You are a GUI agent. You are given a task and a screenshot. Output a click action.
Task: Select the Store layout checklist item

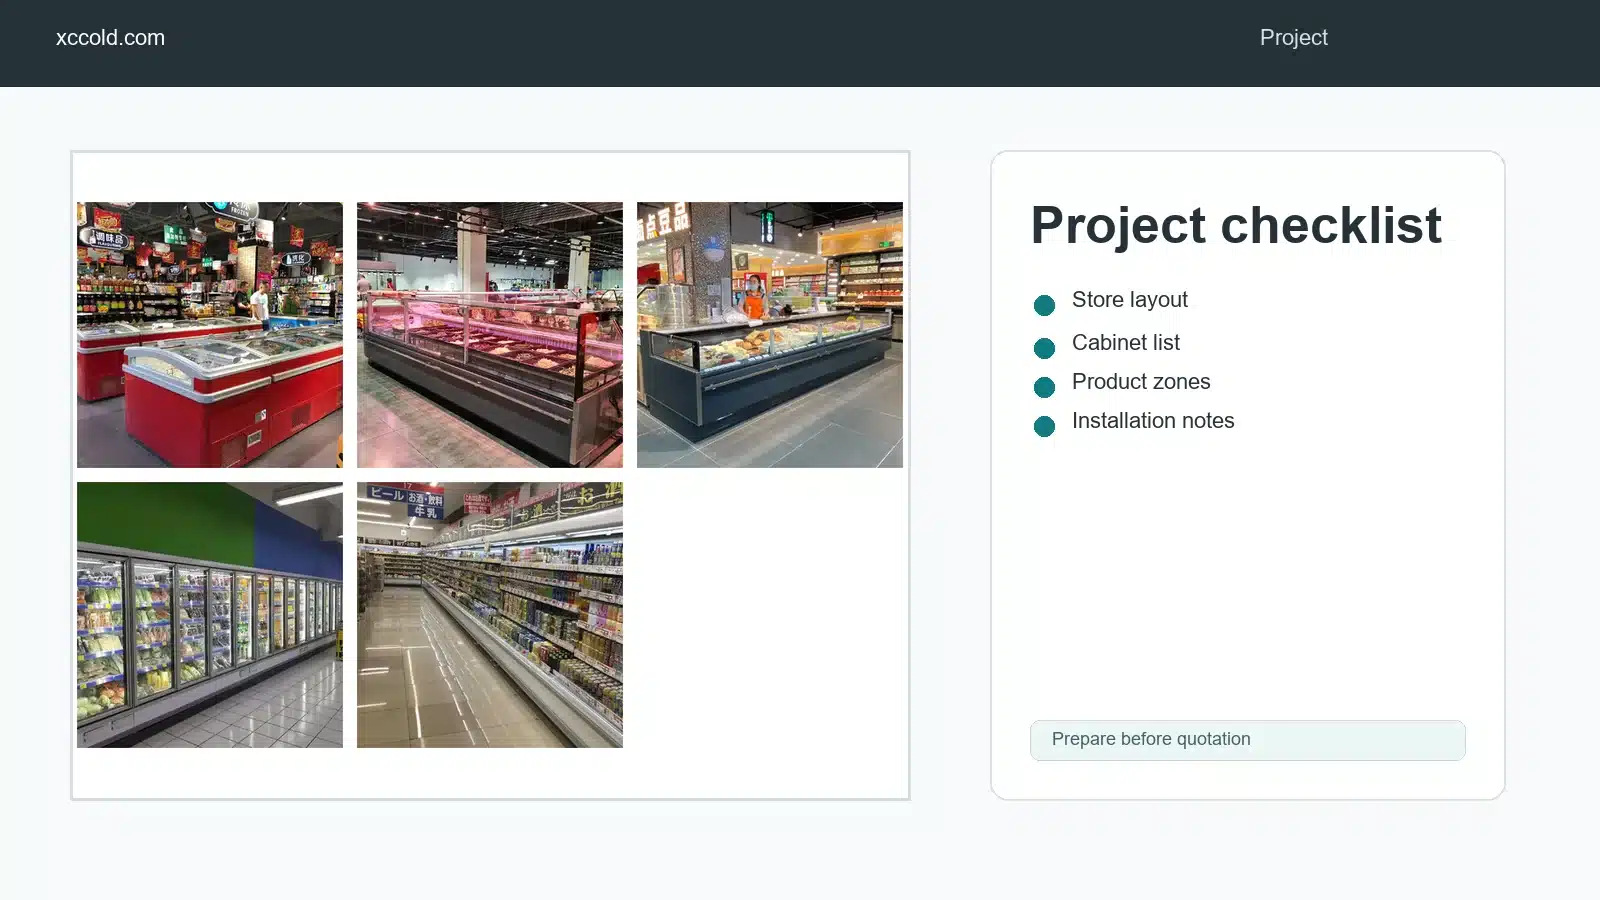pos(1130,300)
